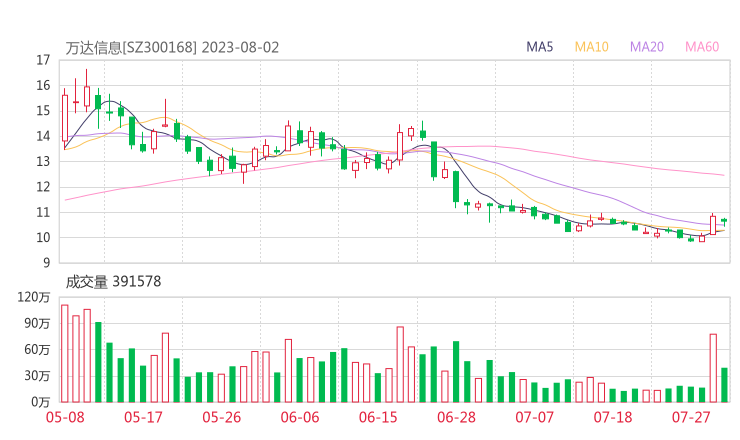Click the price axis value 10
The width and height of the screenshot is (740, 440).
pyautogui.click(x=43, y=238)
